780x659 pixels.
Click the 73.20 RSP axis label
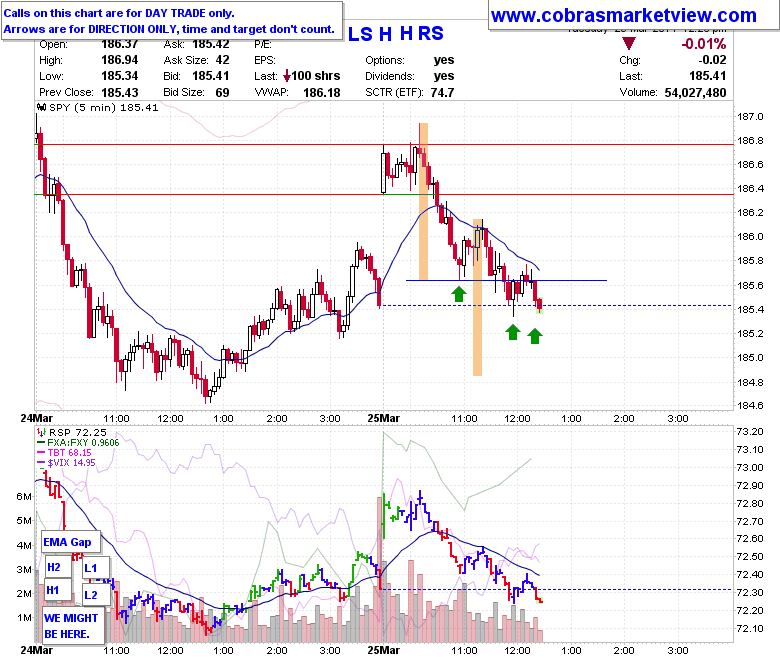(750, 432)
